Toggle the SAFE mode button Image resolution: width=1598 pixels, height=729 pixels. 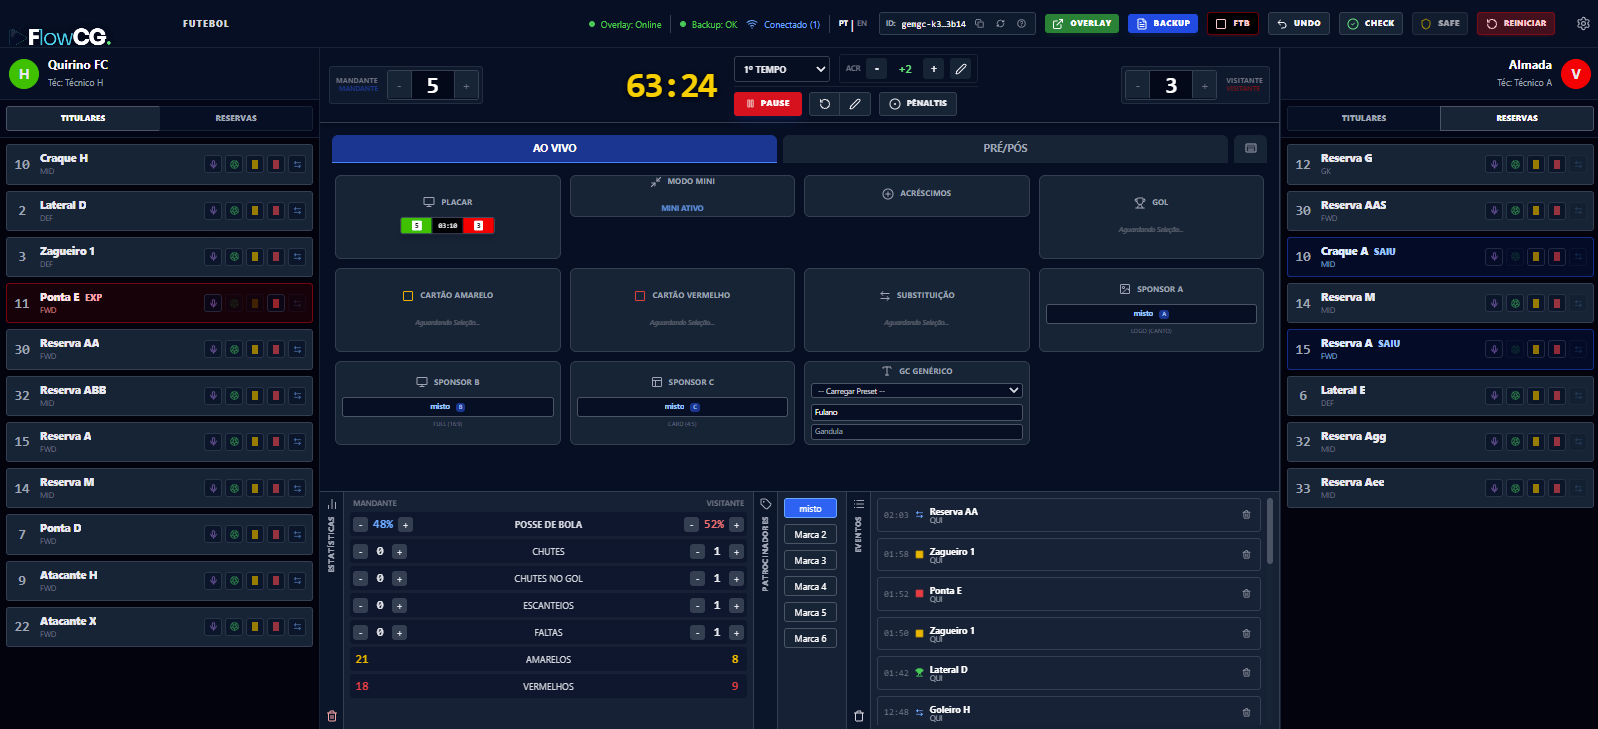pos(1440,23)
